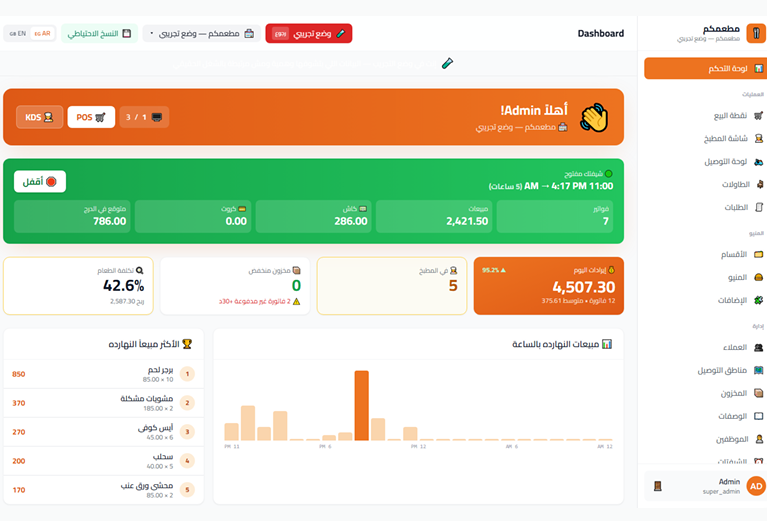Viewport: 767px width, 521px height.
Task: Click the chef icon on في المطبخ card
Action: [453, 271]
